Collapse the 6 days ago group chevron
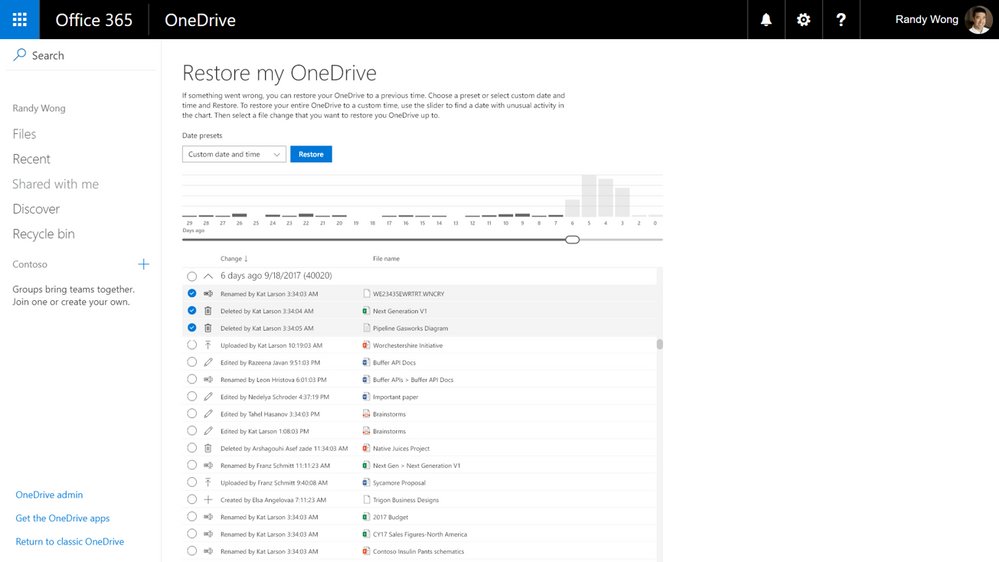 (208, 276)
